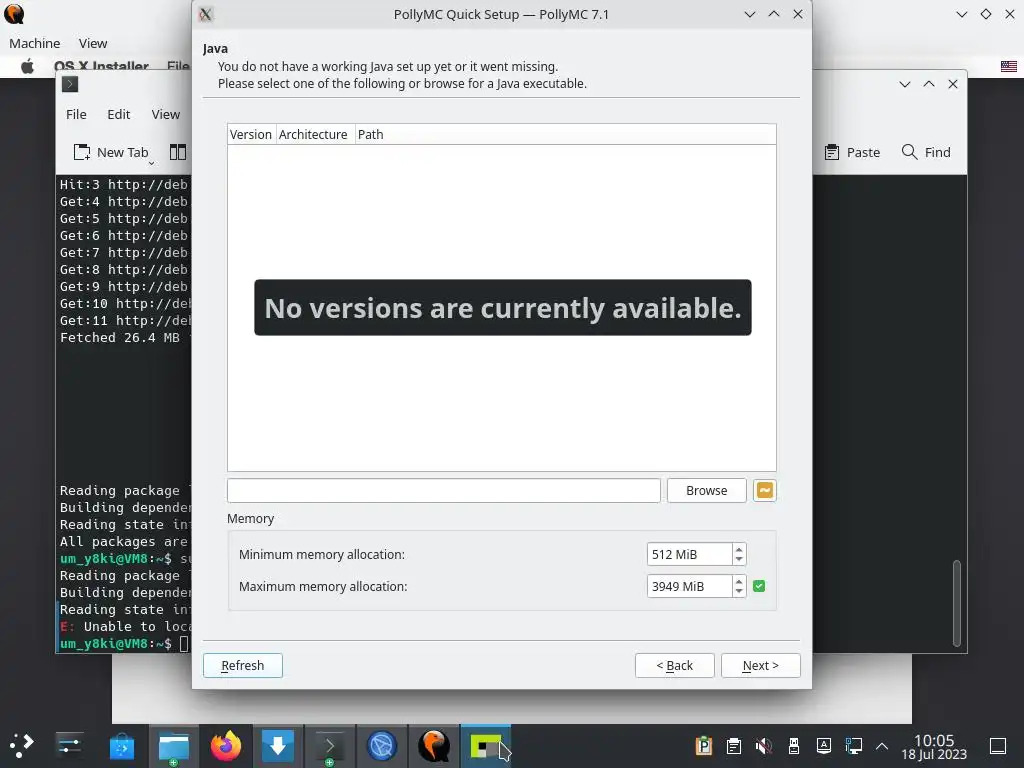Open the View menu of the VM window
Screen dimensions: 1024x768
[93, 43]
